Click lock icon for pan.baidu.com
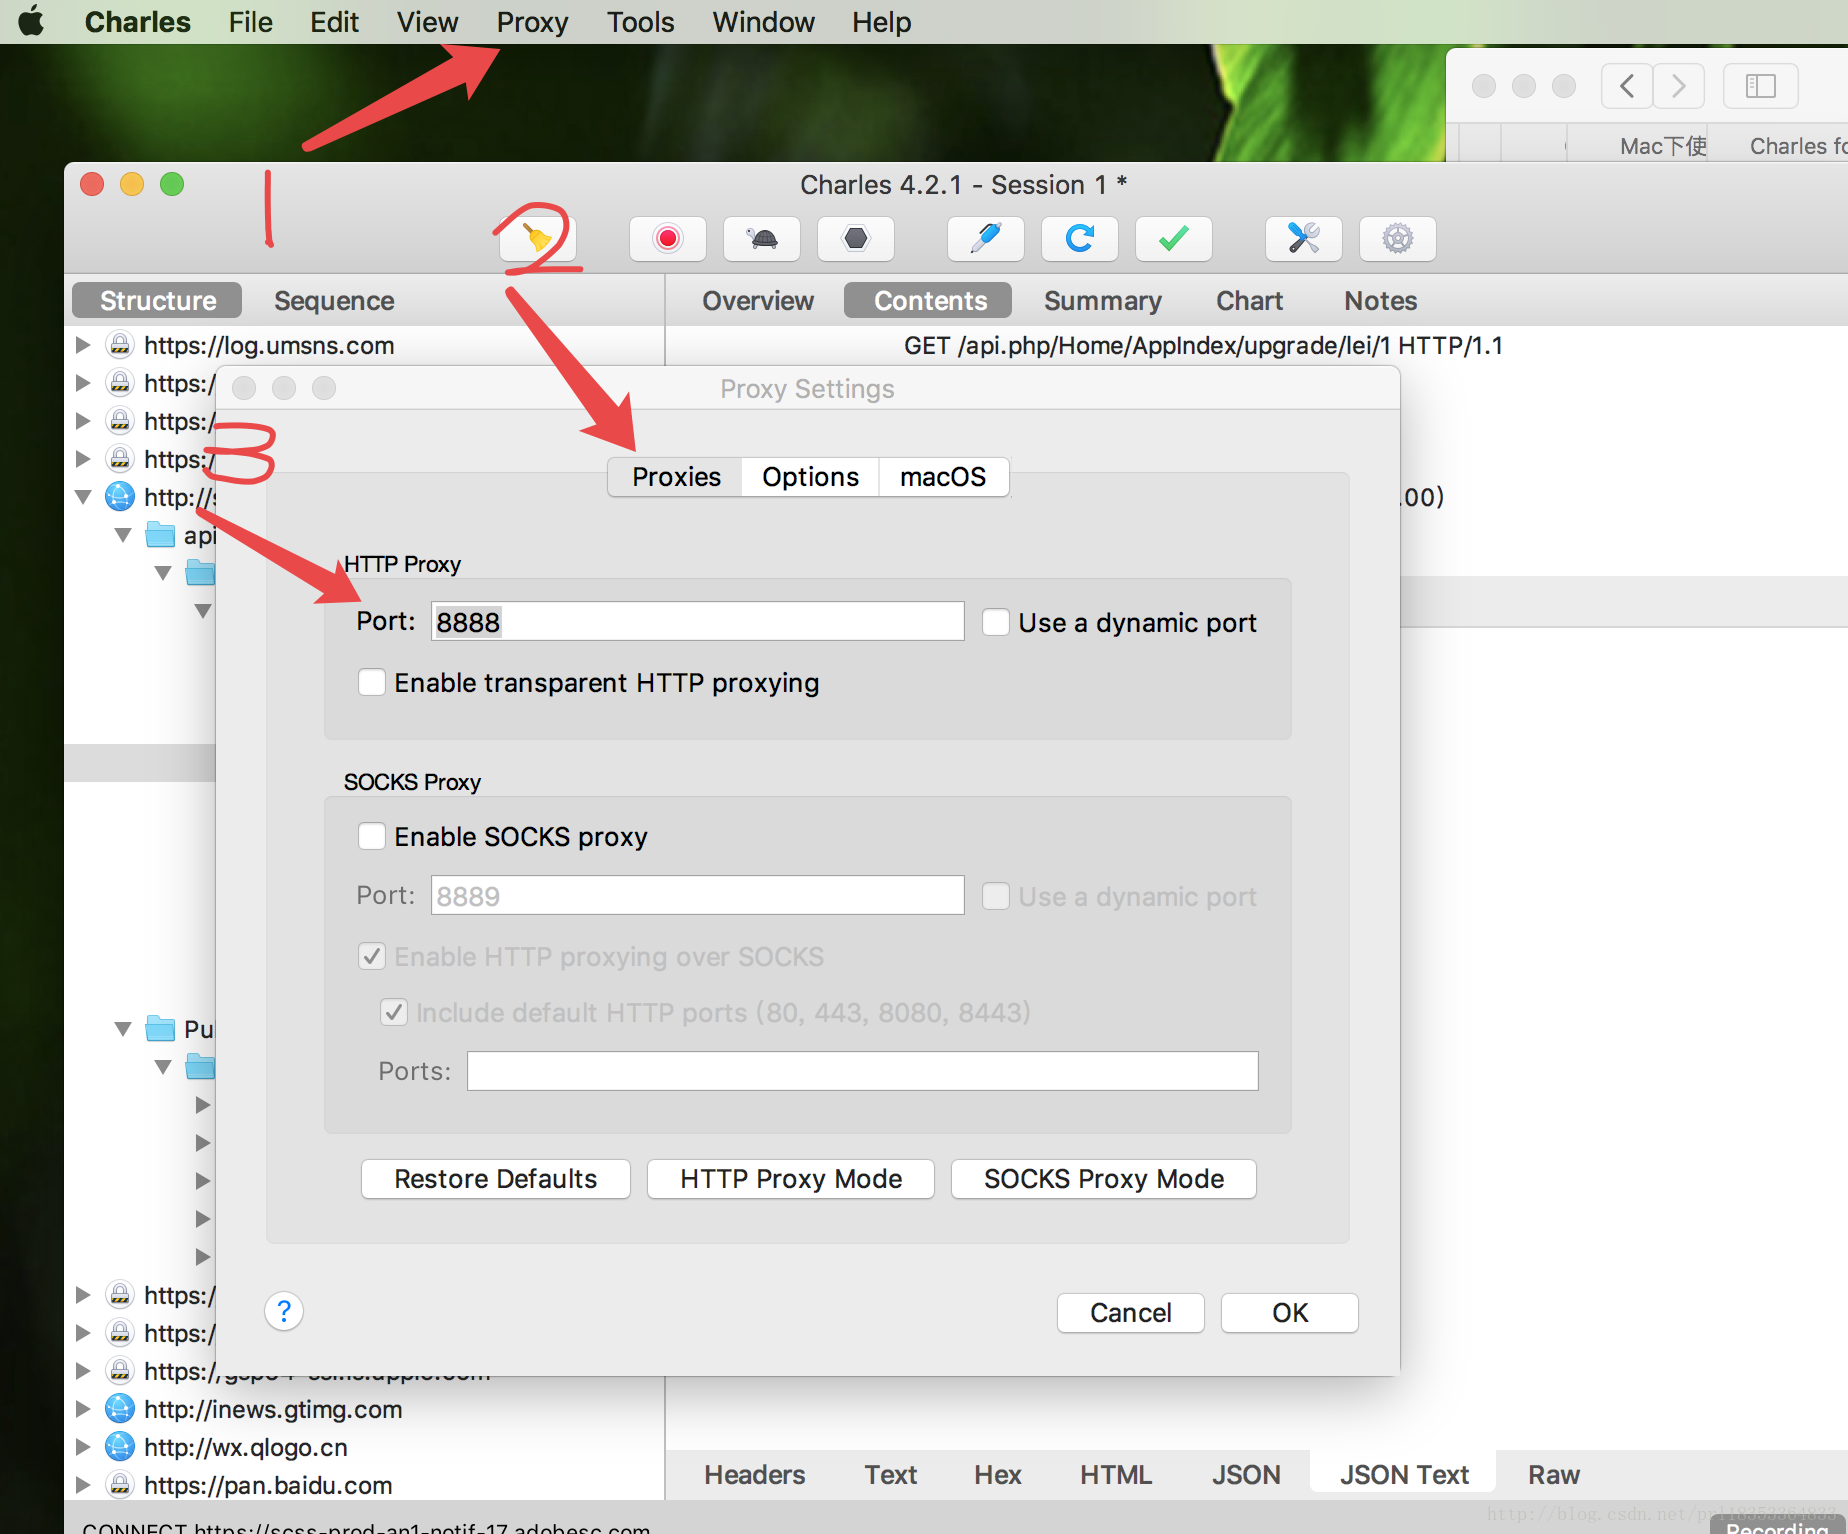 (120, 1485)
